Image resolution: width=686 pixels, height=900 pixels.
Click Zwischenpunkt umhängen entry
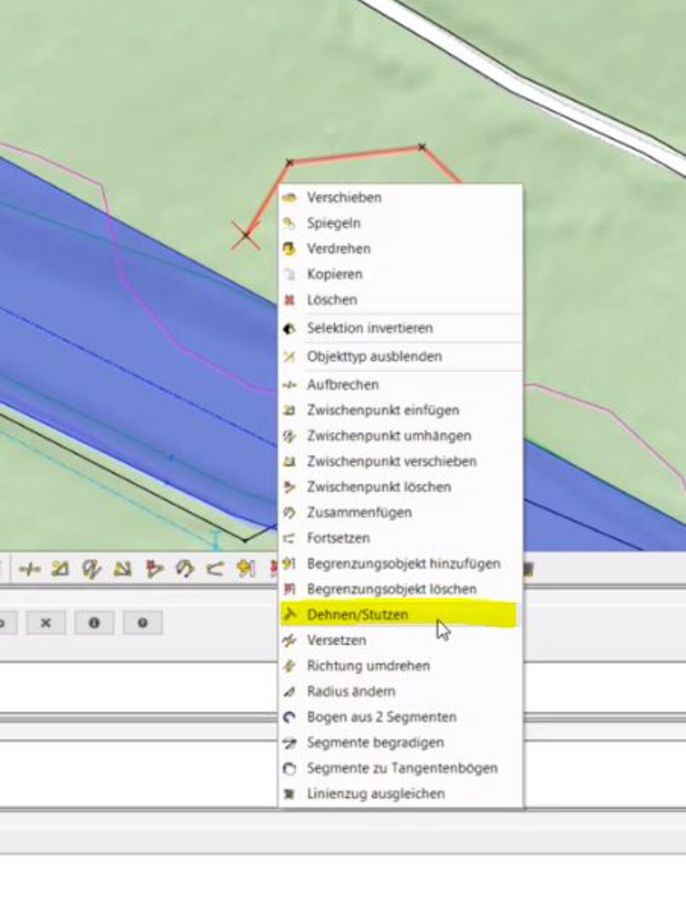401,436
